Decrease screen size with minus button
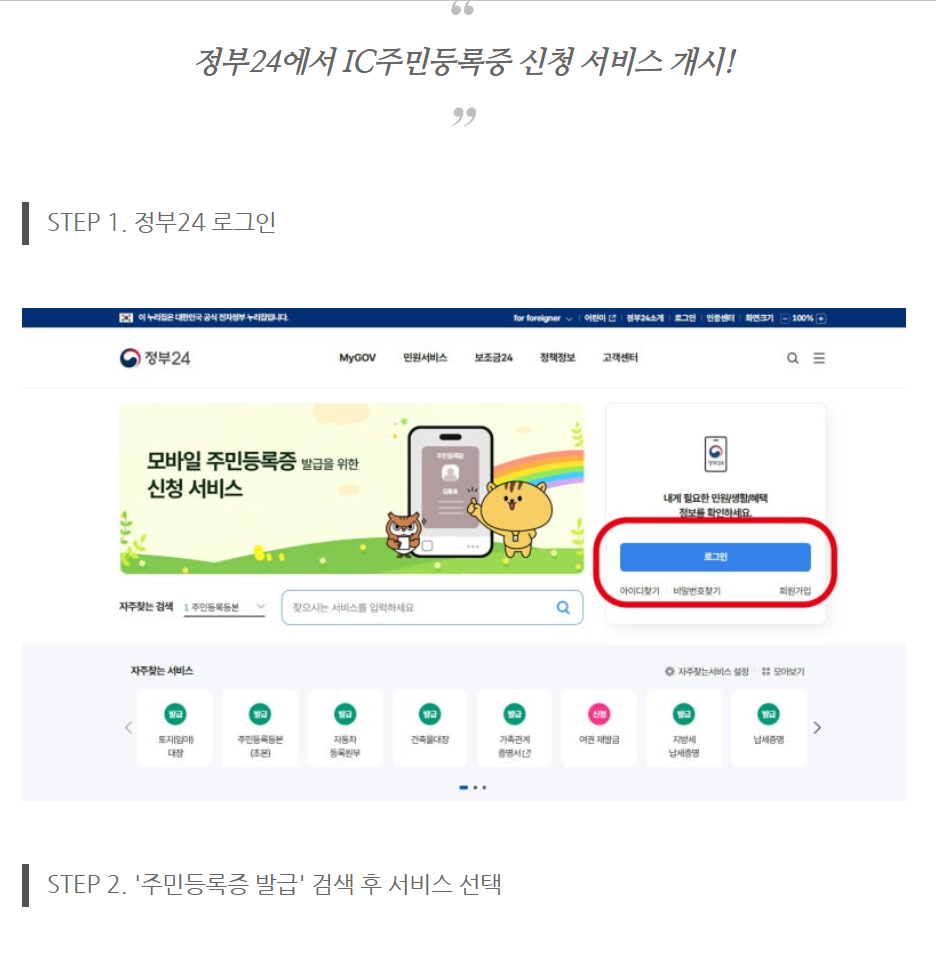This screenshot has height=966, width=936. coord(785,319)
